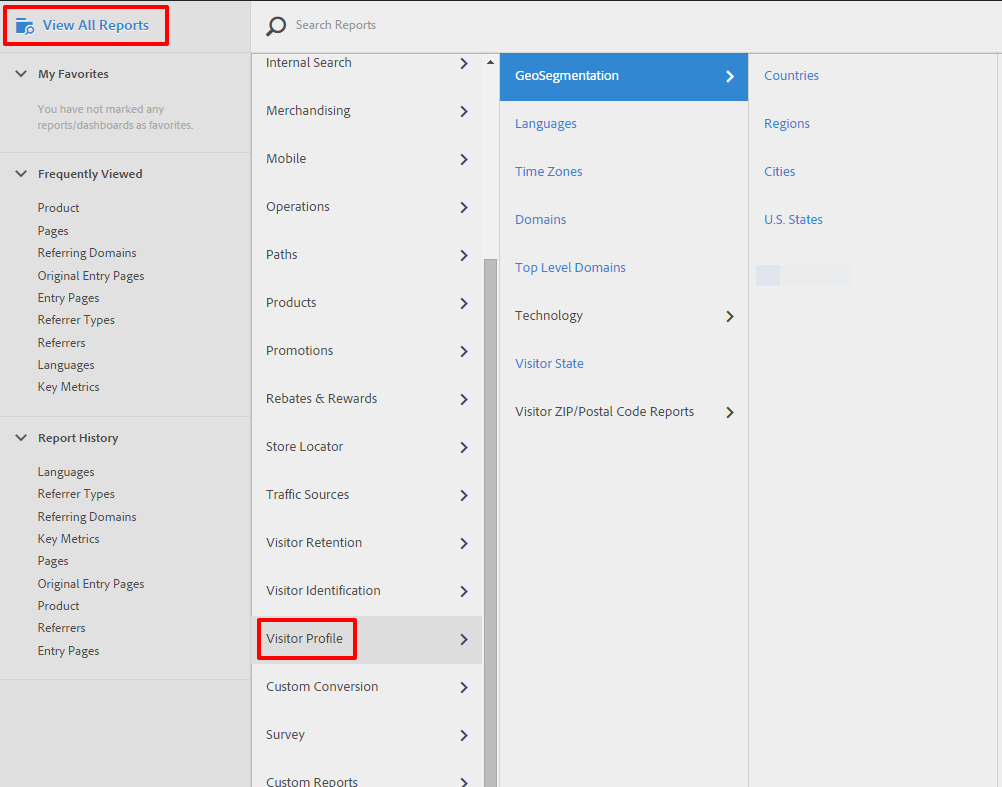1002x787 pixels.
Task: Open Pages in Report History
Action: pyautogui.click(x=52, y=561)
